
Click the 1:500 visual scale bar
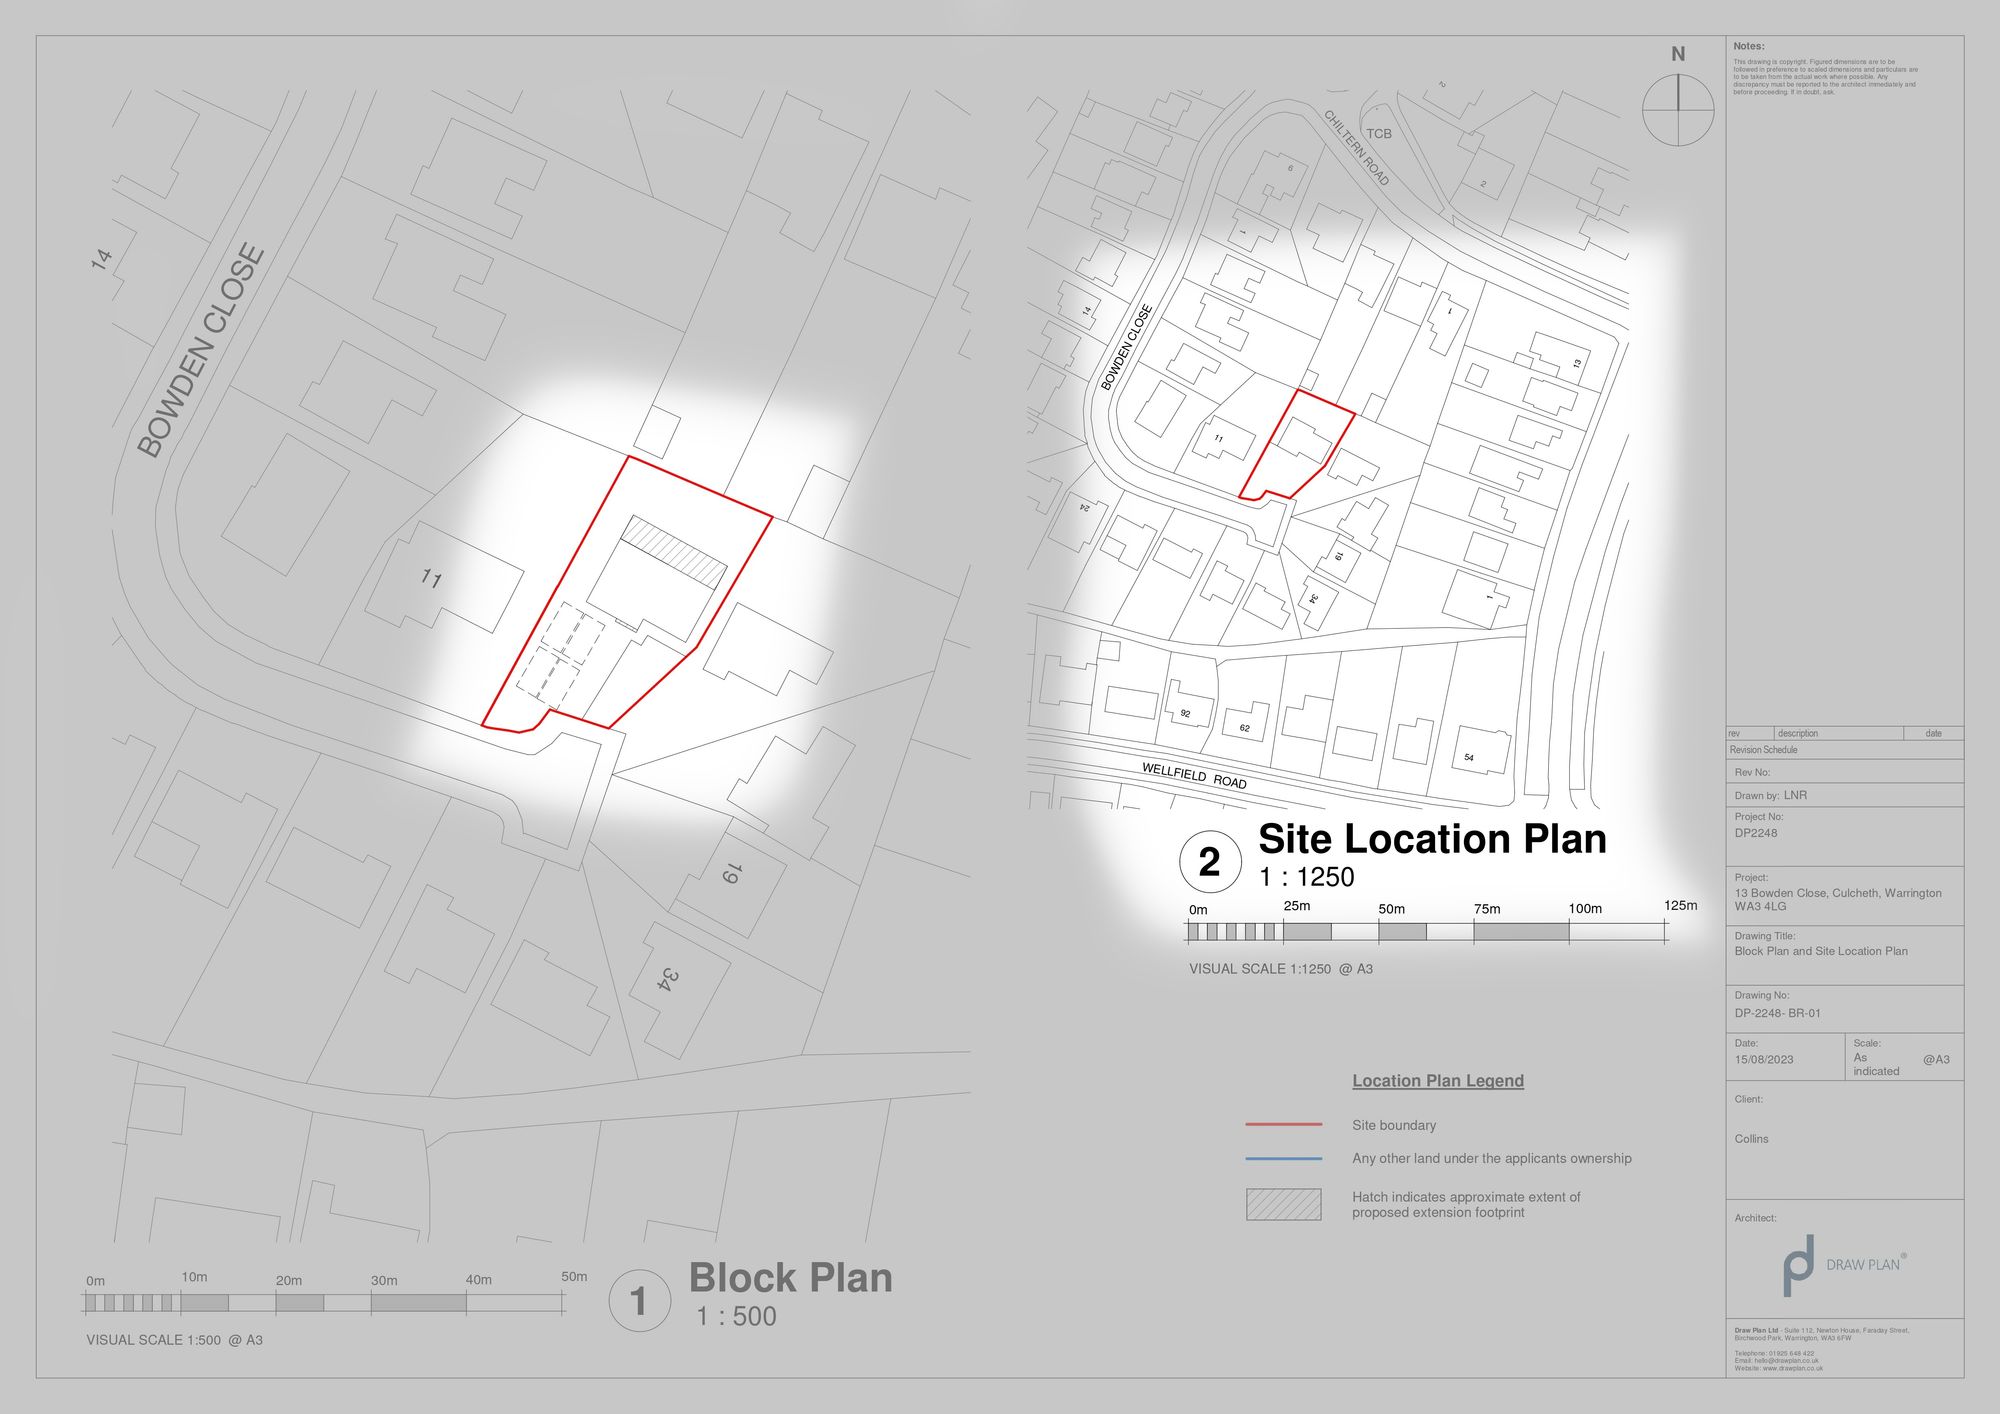click(323, 1303)
